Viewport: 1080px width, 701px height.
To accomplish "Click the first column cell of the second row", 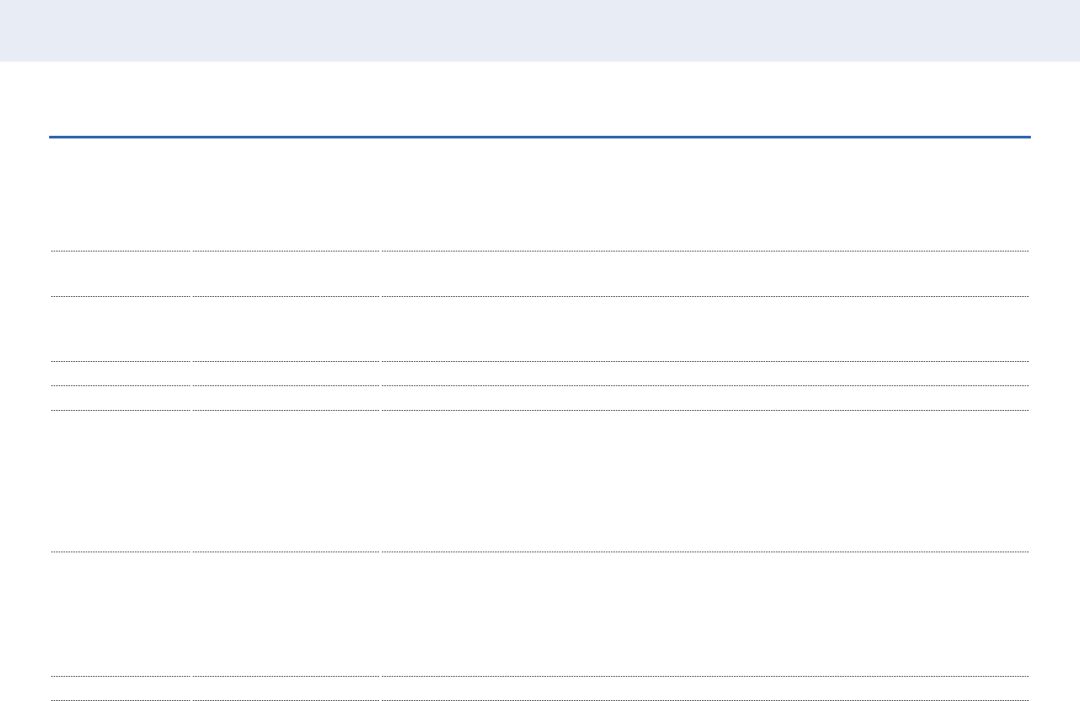I will (121, 274).
